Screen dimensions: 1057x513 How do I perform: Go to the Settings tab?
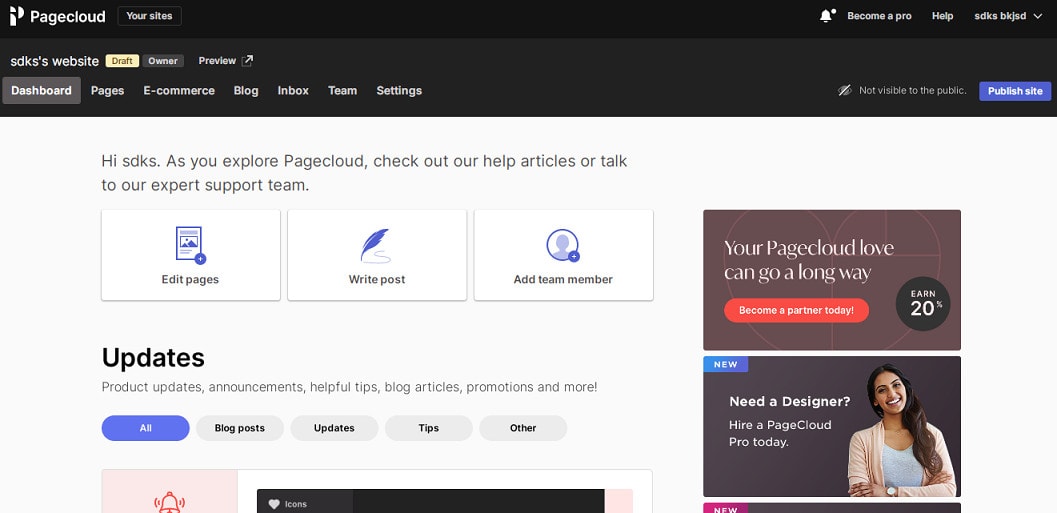tap(399, 90)
